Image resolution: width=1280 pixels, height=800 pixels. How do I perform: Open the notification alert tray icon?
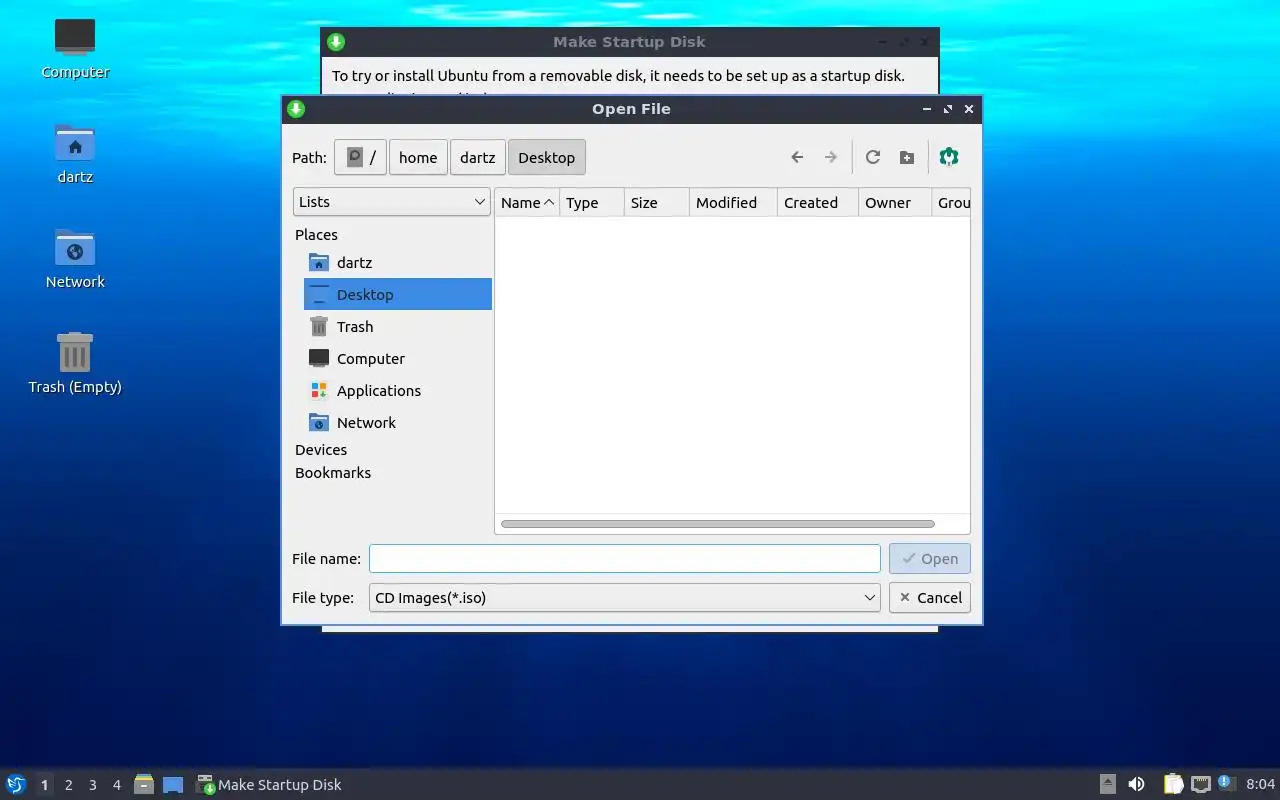(1227, 784)
